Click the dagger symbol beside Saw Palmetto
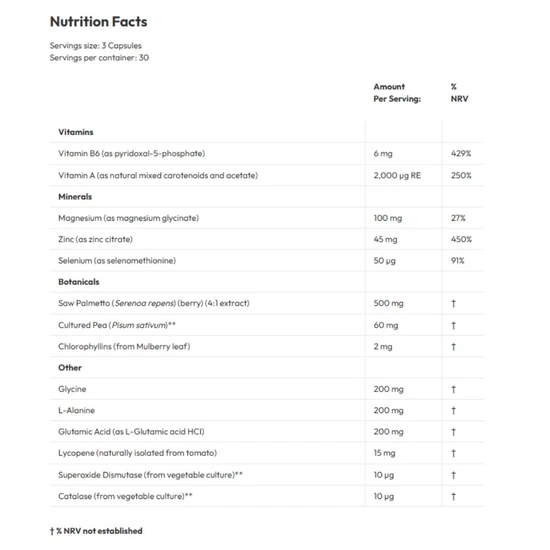Viewport: 550px width, 550px height. [x=453, y=304]
